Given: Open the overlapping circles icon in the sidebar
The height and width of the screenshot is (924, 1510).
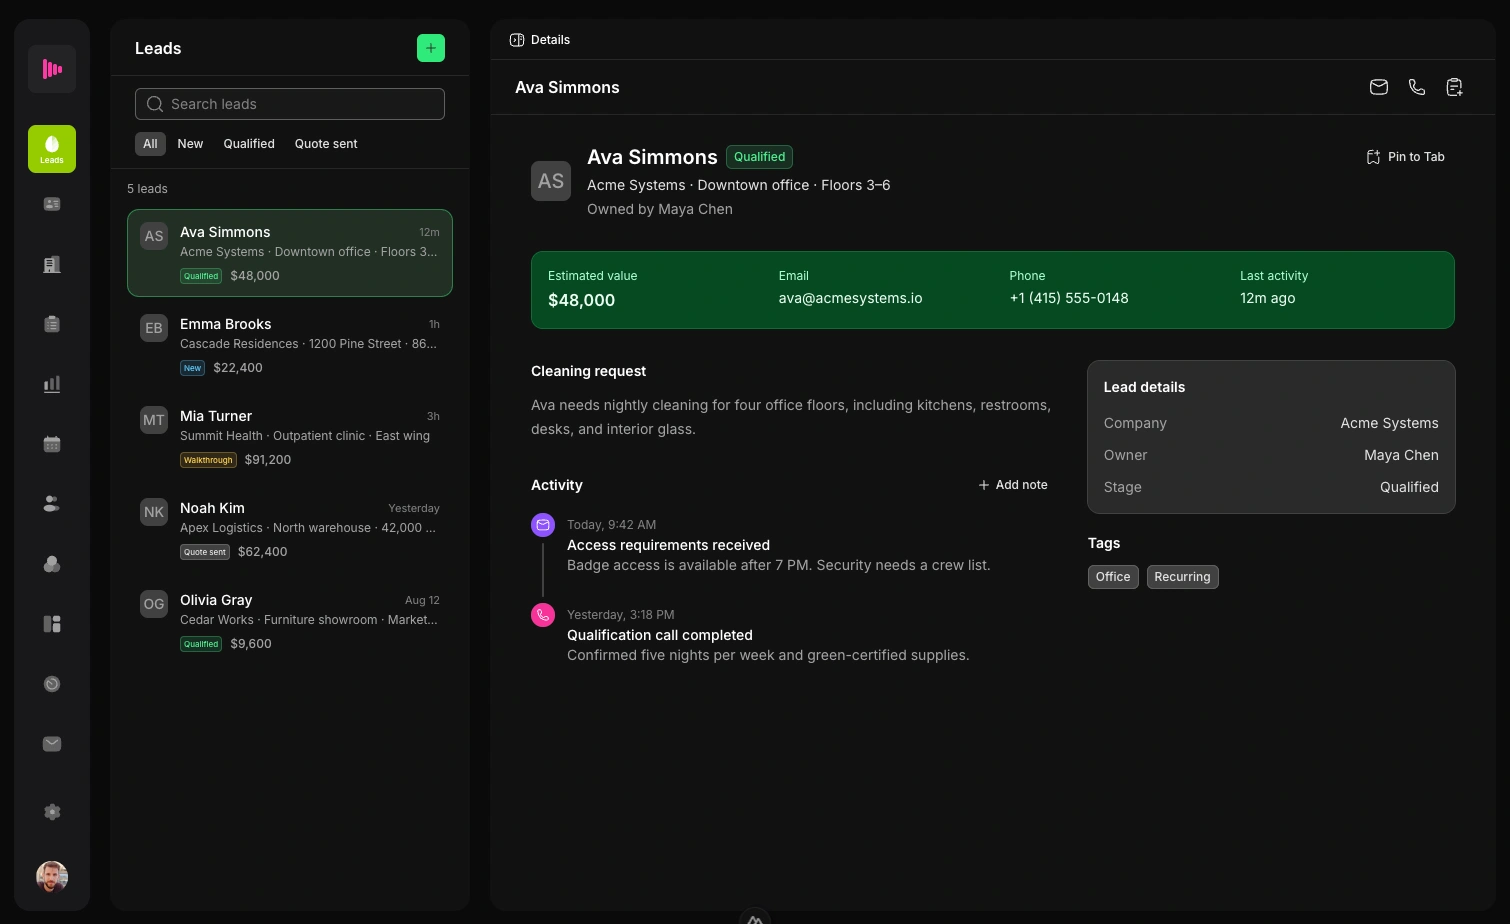Looking at the screenshot, I should (52, 564).
